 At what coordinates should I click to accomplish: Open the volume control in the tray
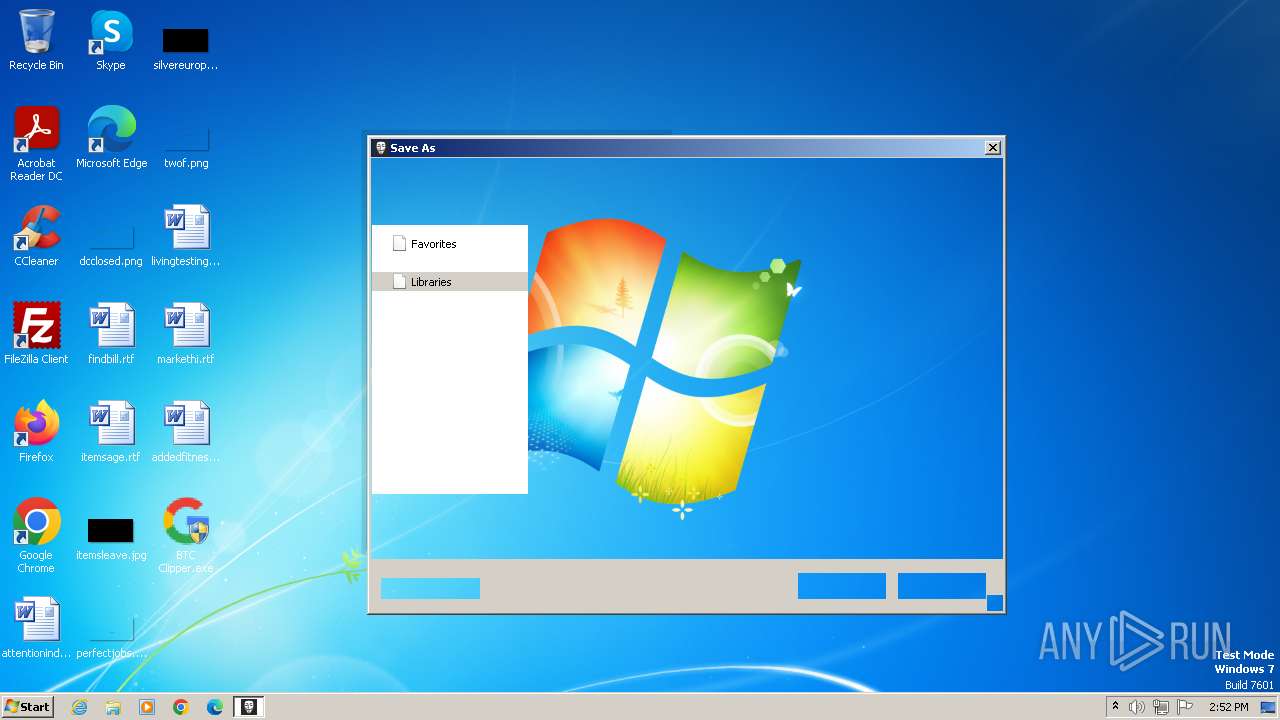[x=1137, y=707]
